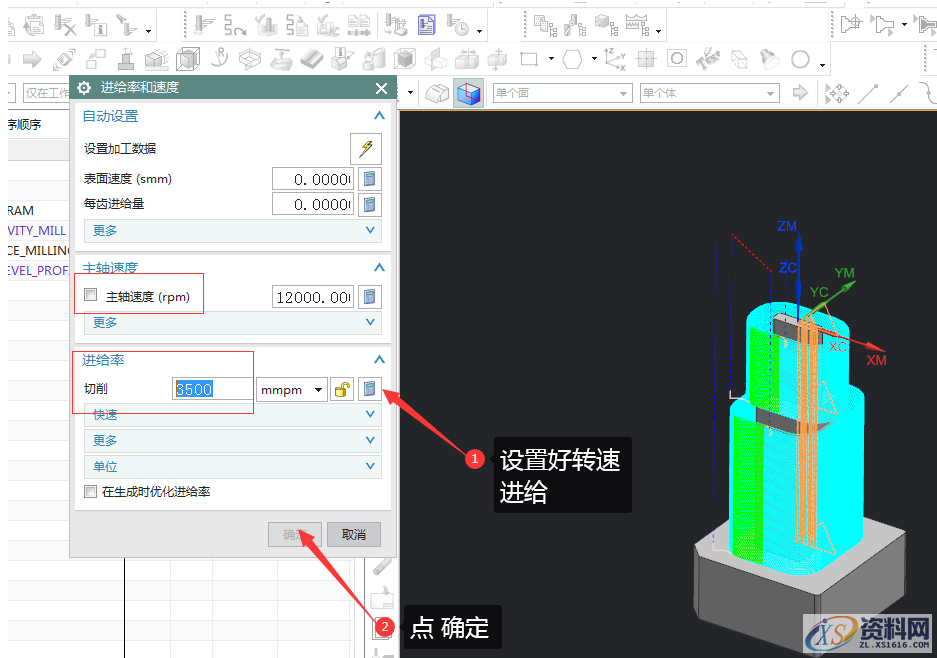
Task: Click calculator icon beside spindle speed value
Action: coord(369,297)
